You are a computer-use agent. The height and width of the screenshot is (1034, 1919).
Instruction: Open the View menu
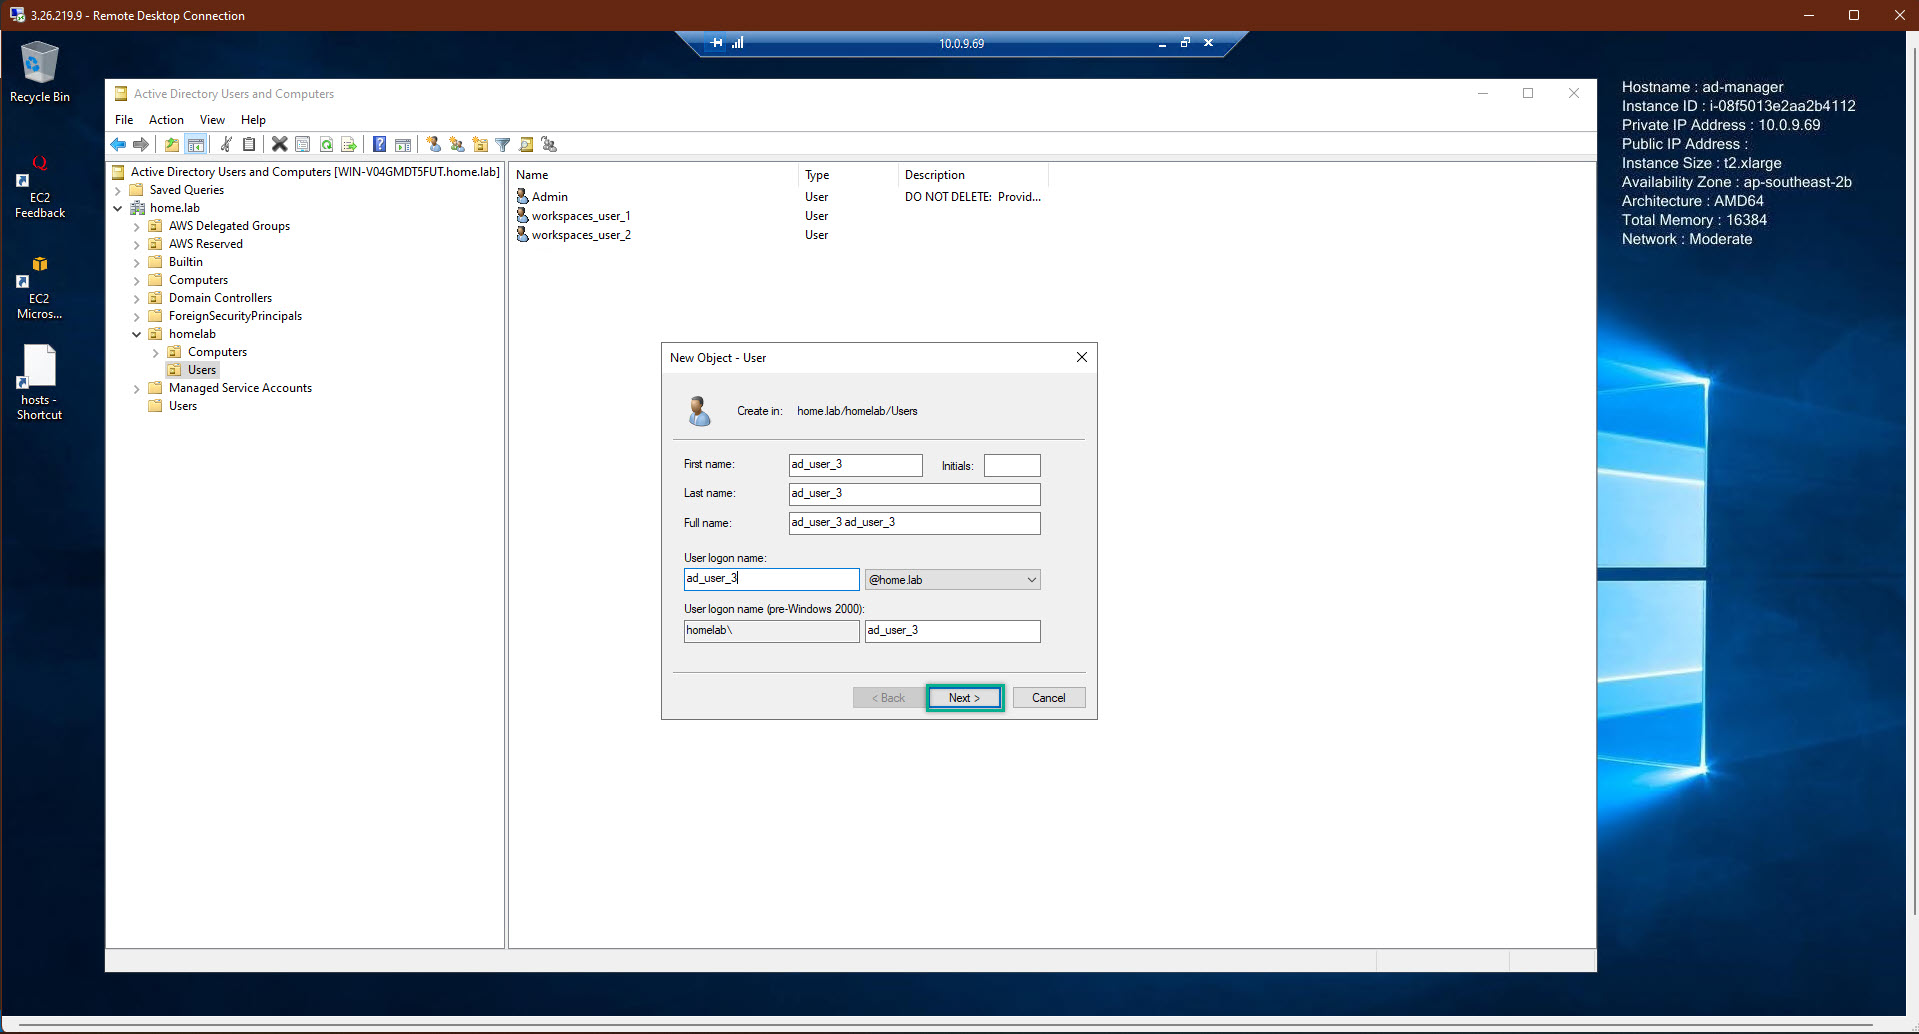pos(211,119)
